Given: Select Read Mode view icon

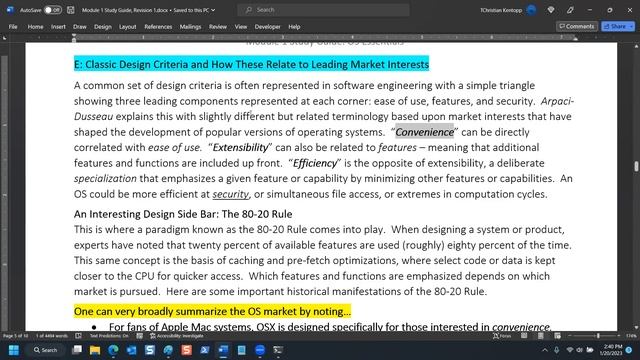Looking at the screenshot, I should (524, 336).
